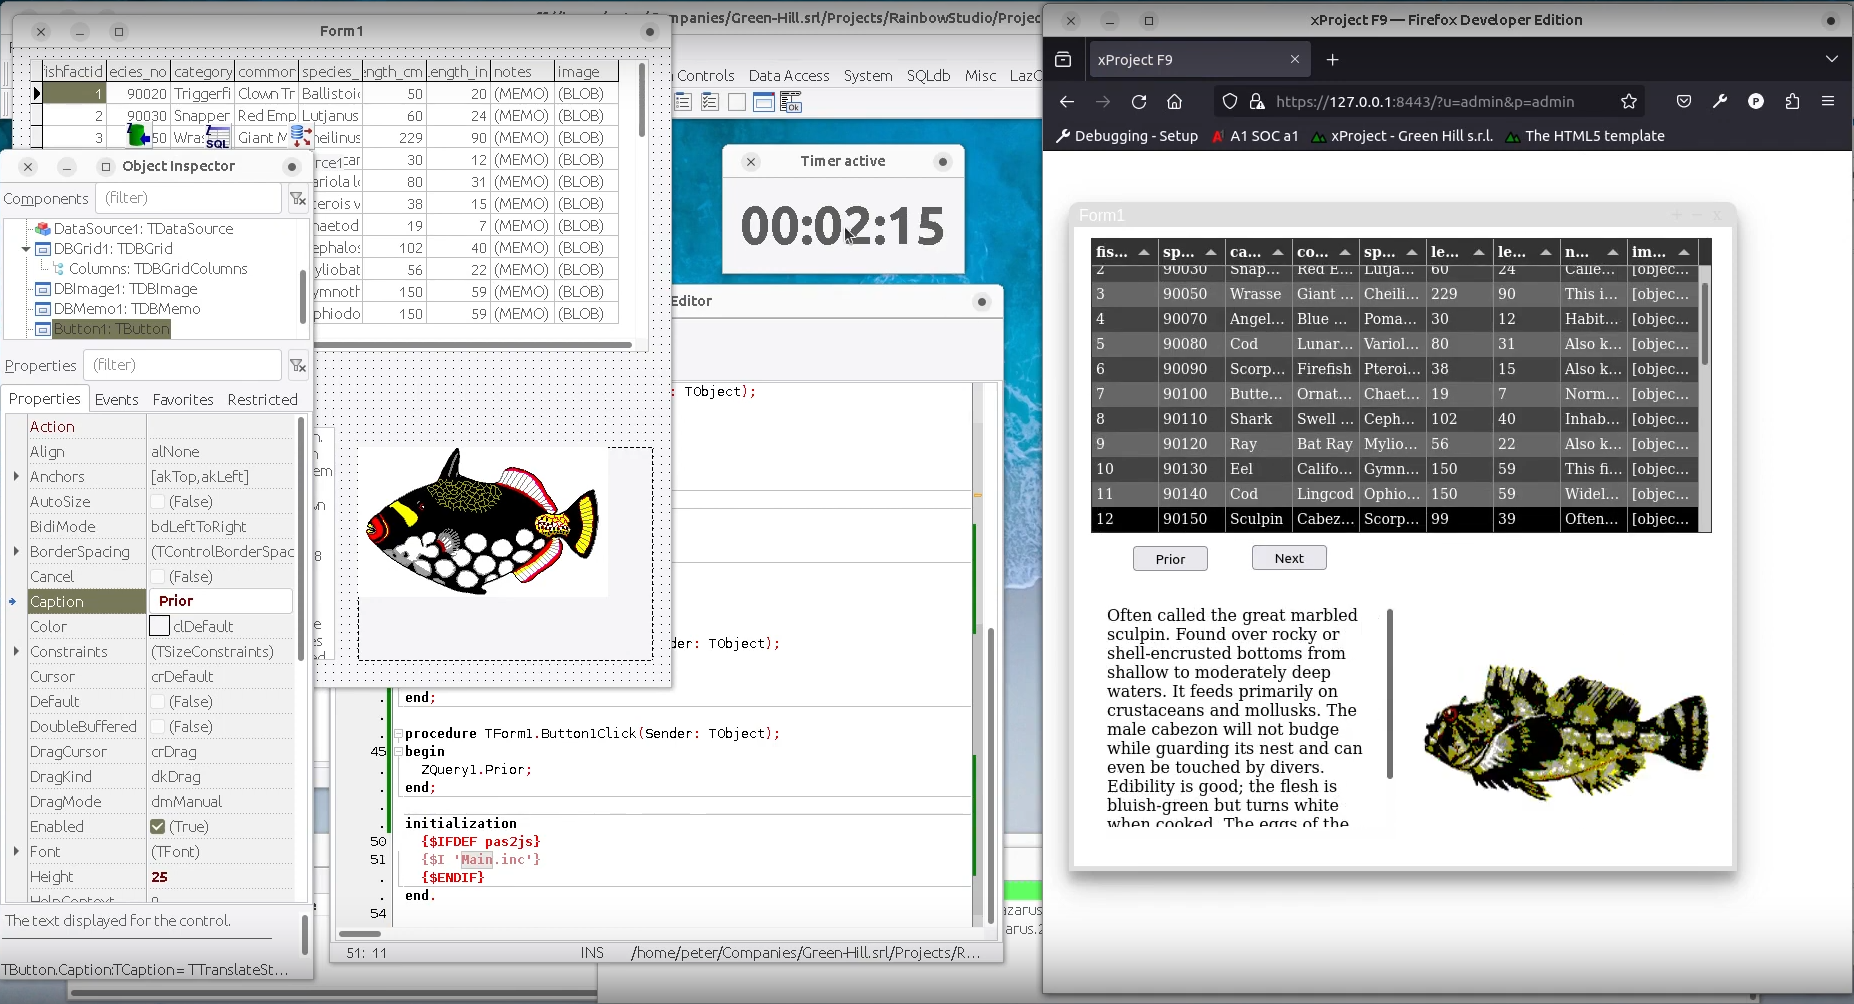The width and height of the screenshot is (1854, 1004).
Task: Open the Firefox extensions puzzle icon
Action: click(1792, 101)
